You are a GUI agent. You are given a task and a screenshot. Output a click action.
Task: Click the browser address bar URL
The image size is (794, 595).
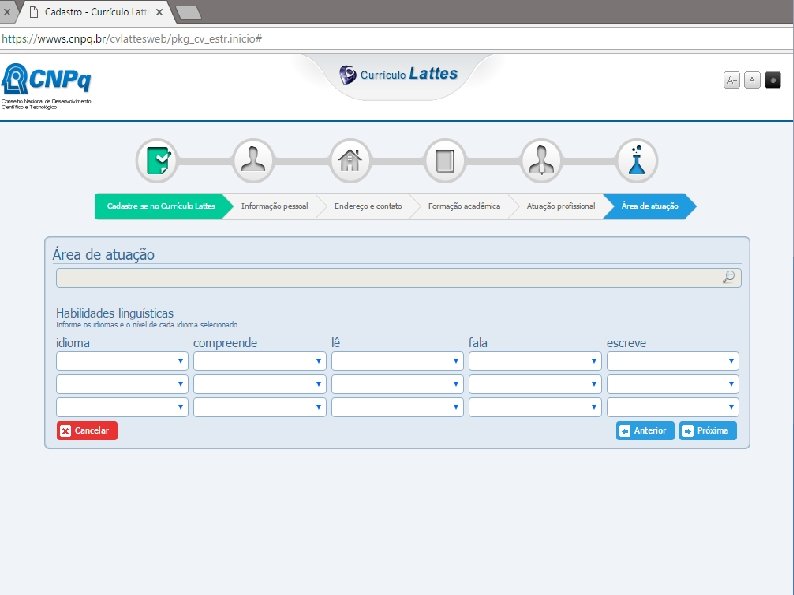click(x=132, y=39)
